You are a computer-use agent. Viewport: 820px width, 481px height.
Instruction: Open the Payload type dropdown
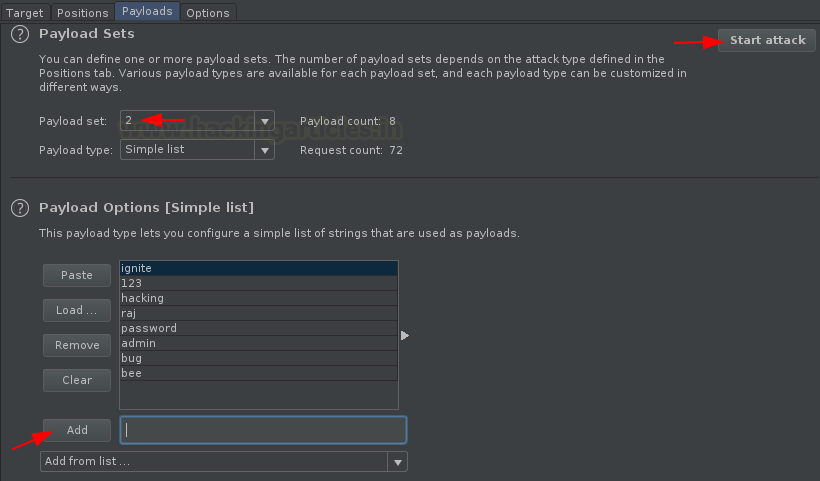264,150
